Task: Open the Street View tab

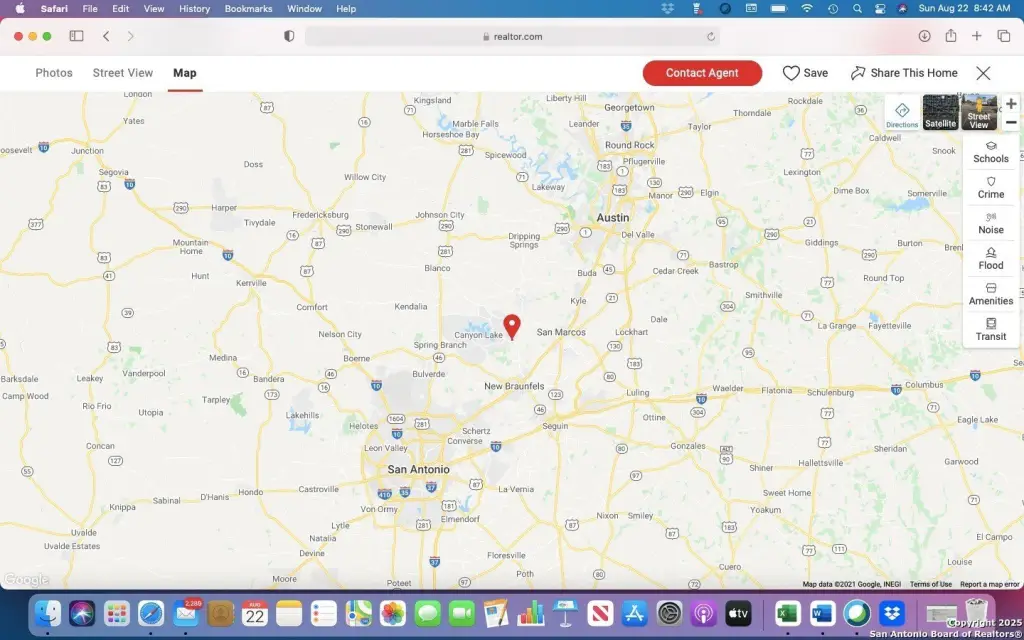Action: (123, 73)
